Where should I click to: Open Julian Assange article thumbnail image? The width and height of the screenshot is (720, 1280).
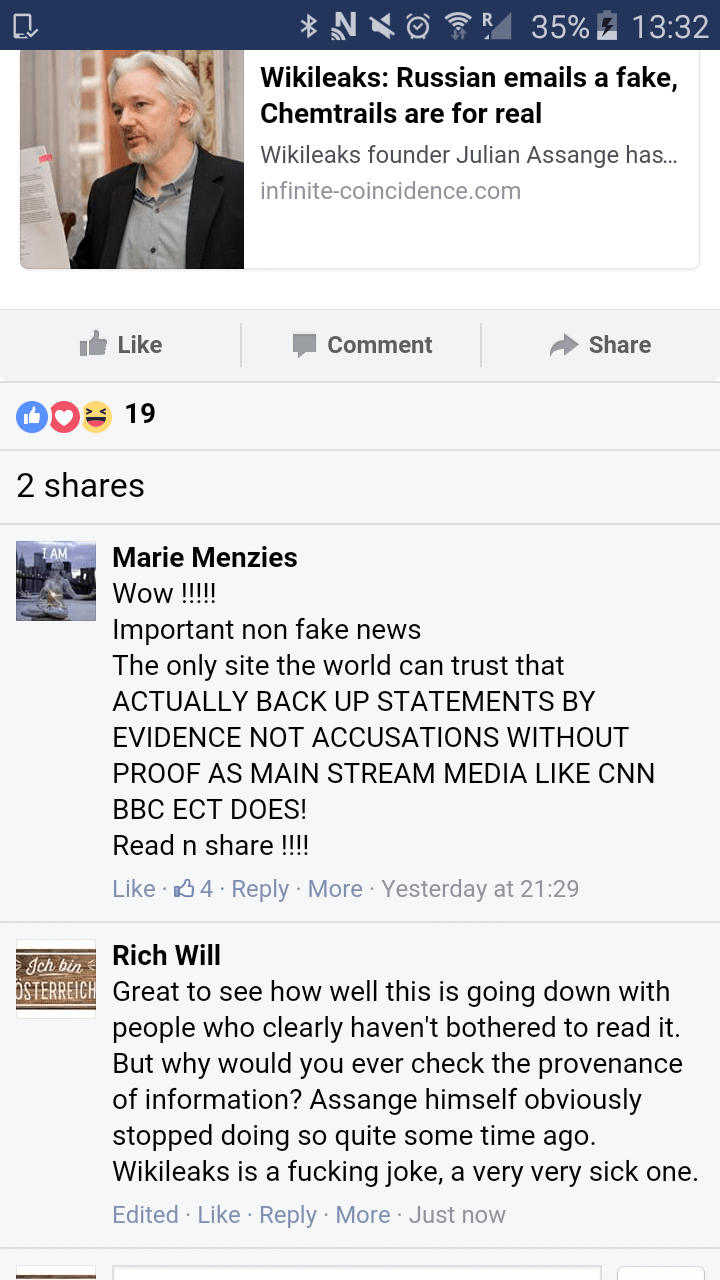point(132,159)
